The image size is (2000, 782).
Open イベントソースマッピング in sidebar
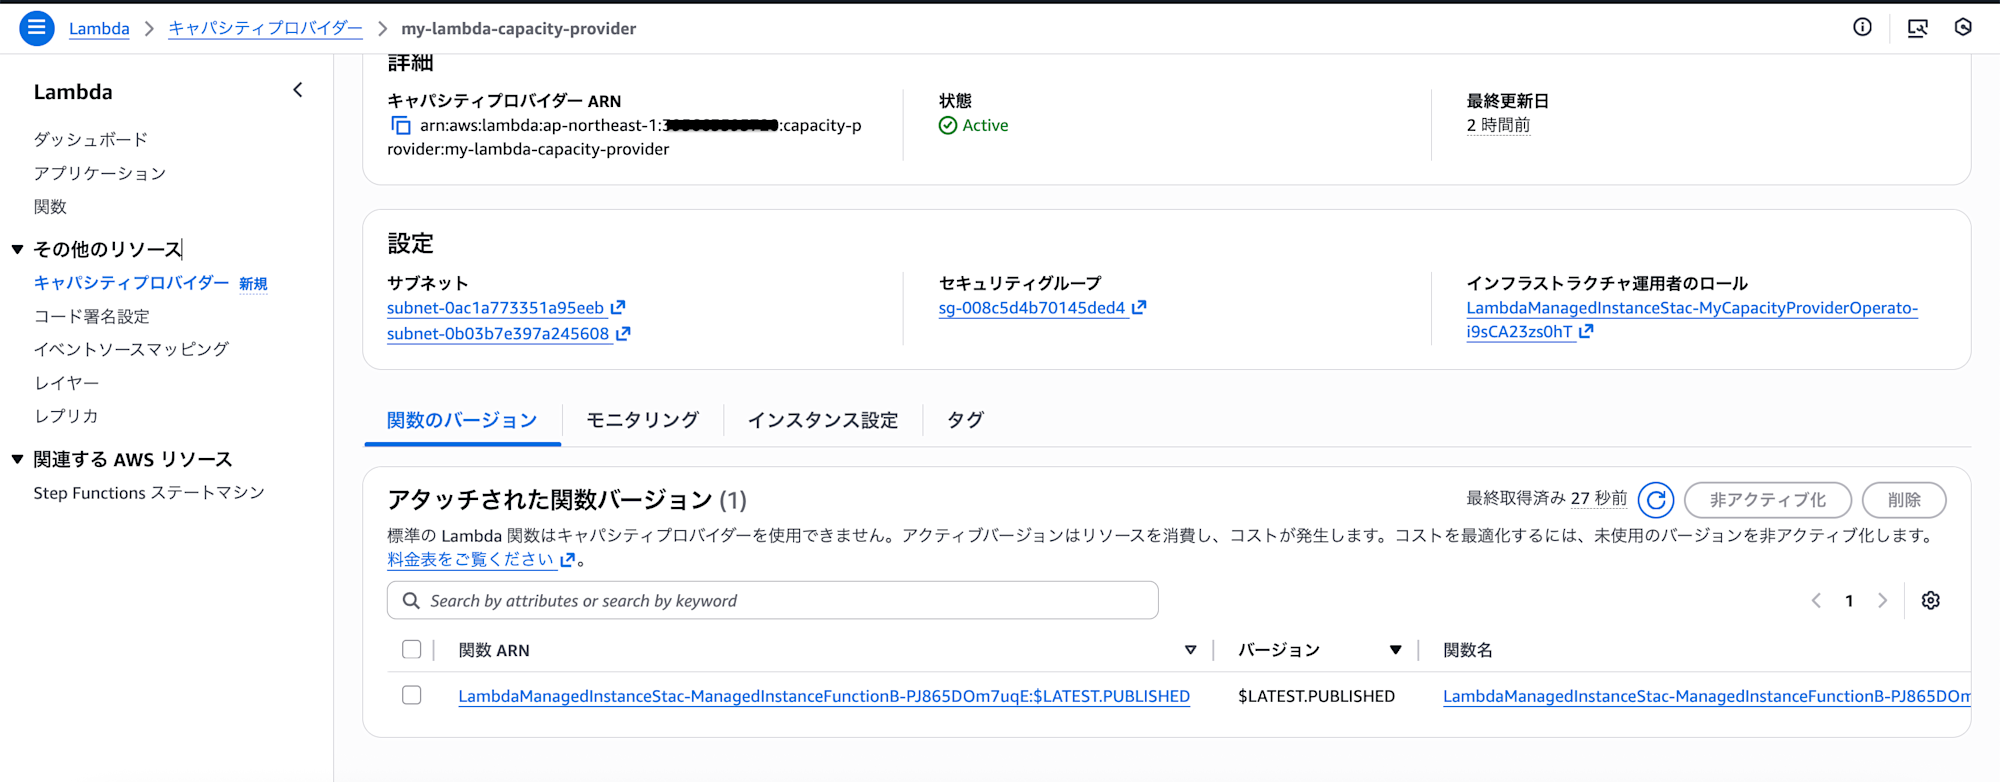[131, 349]
